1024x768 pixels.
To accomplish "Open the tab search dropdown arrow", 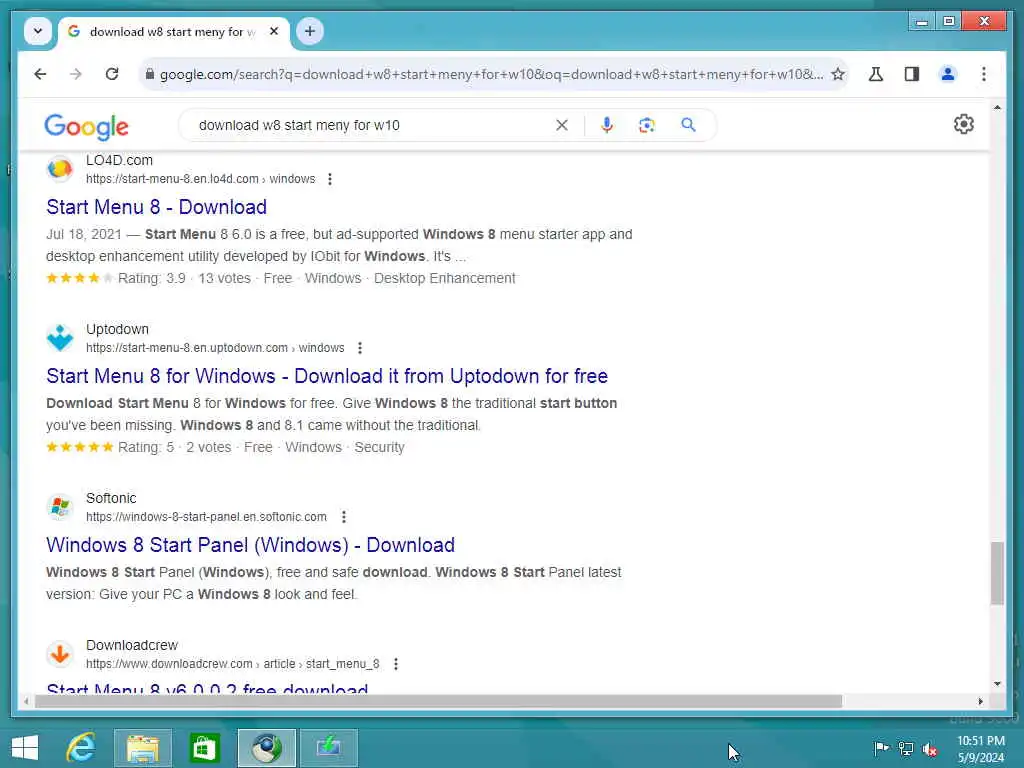I will point(38,31).
